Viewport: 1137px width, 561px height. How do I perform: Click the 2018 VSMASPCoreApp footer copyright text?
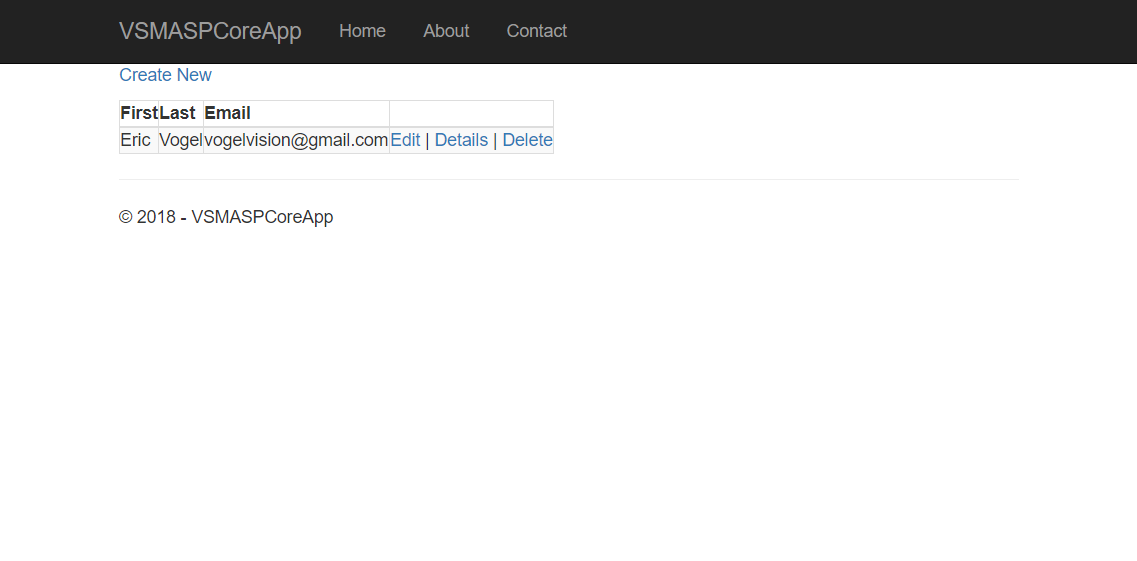click(x=226, y=217)
